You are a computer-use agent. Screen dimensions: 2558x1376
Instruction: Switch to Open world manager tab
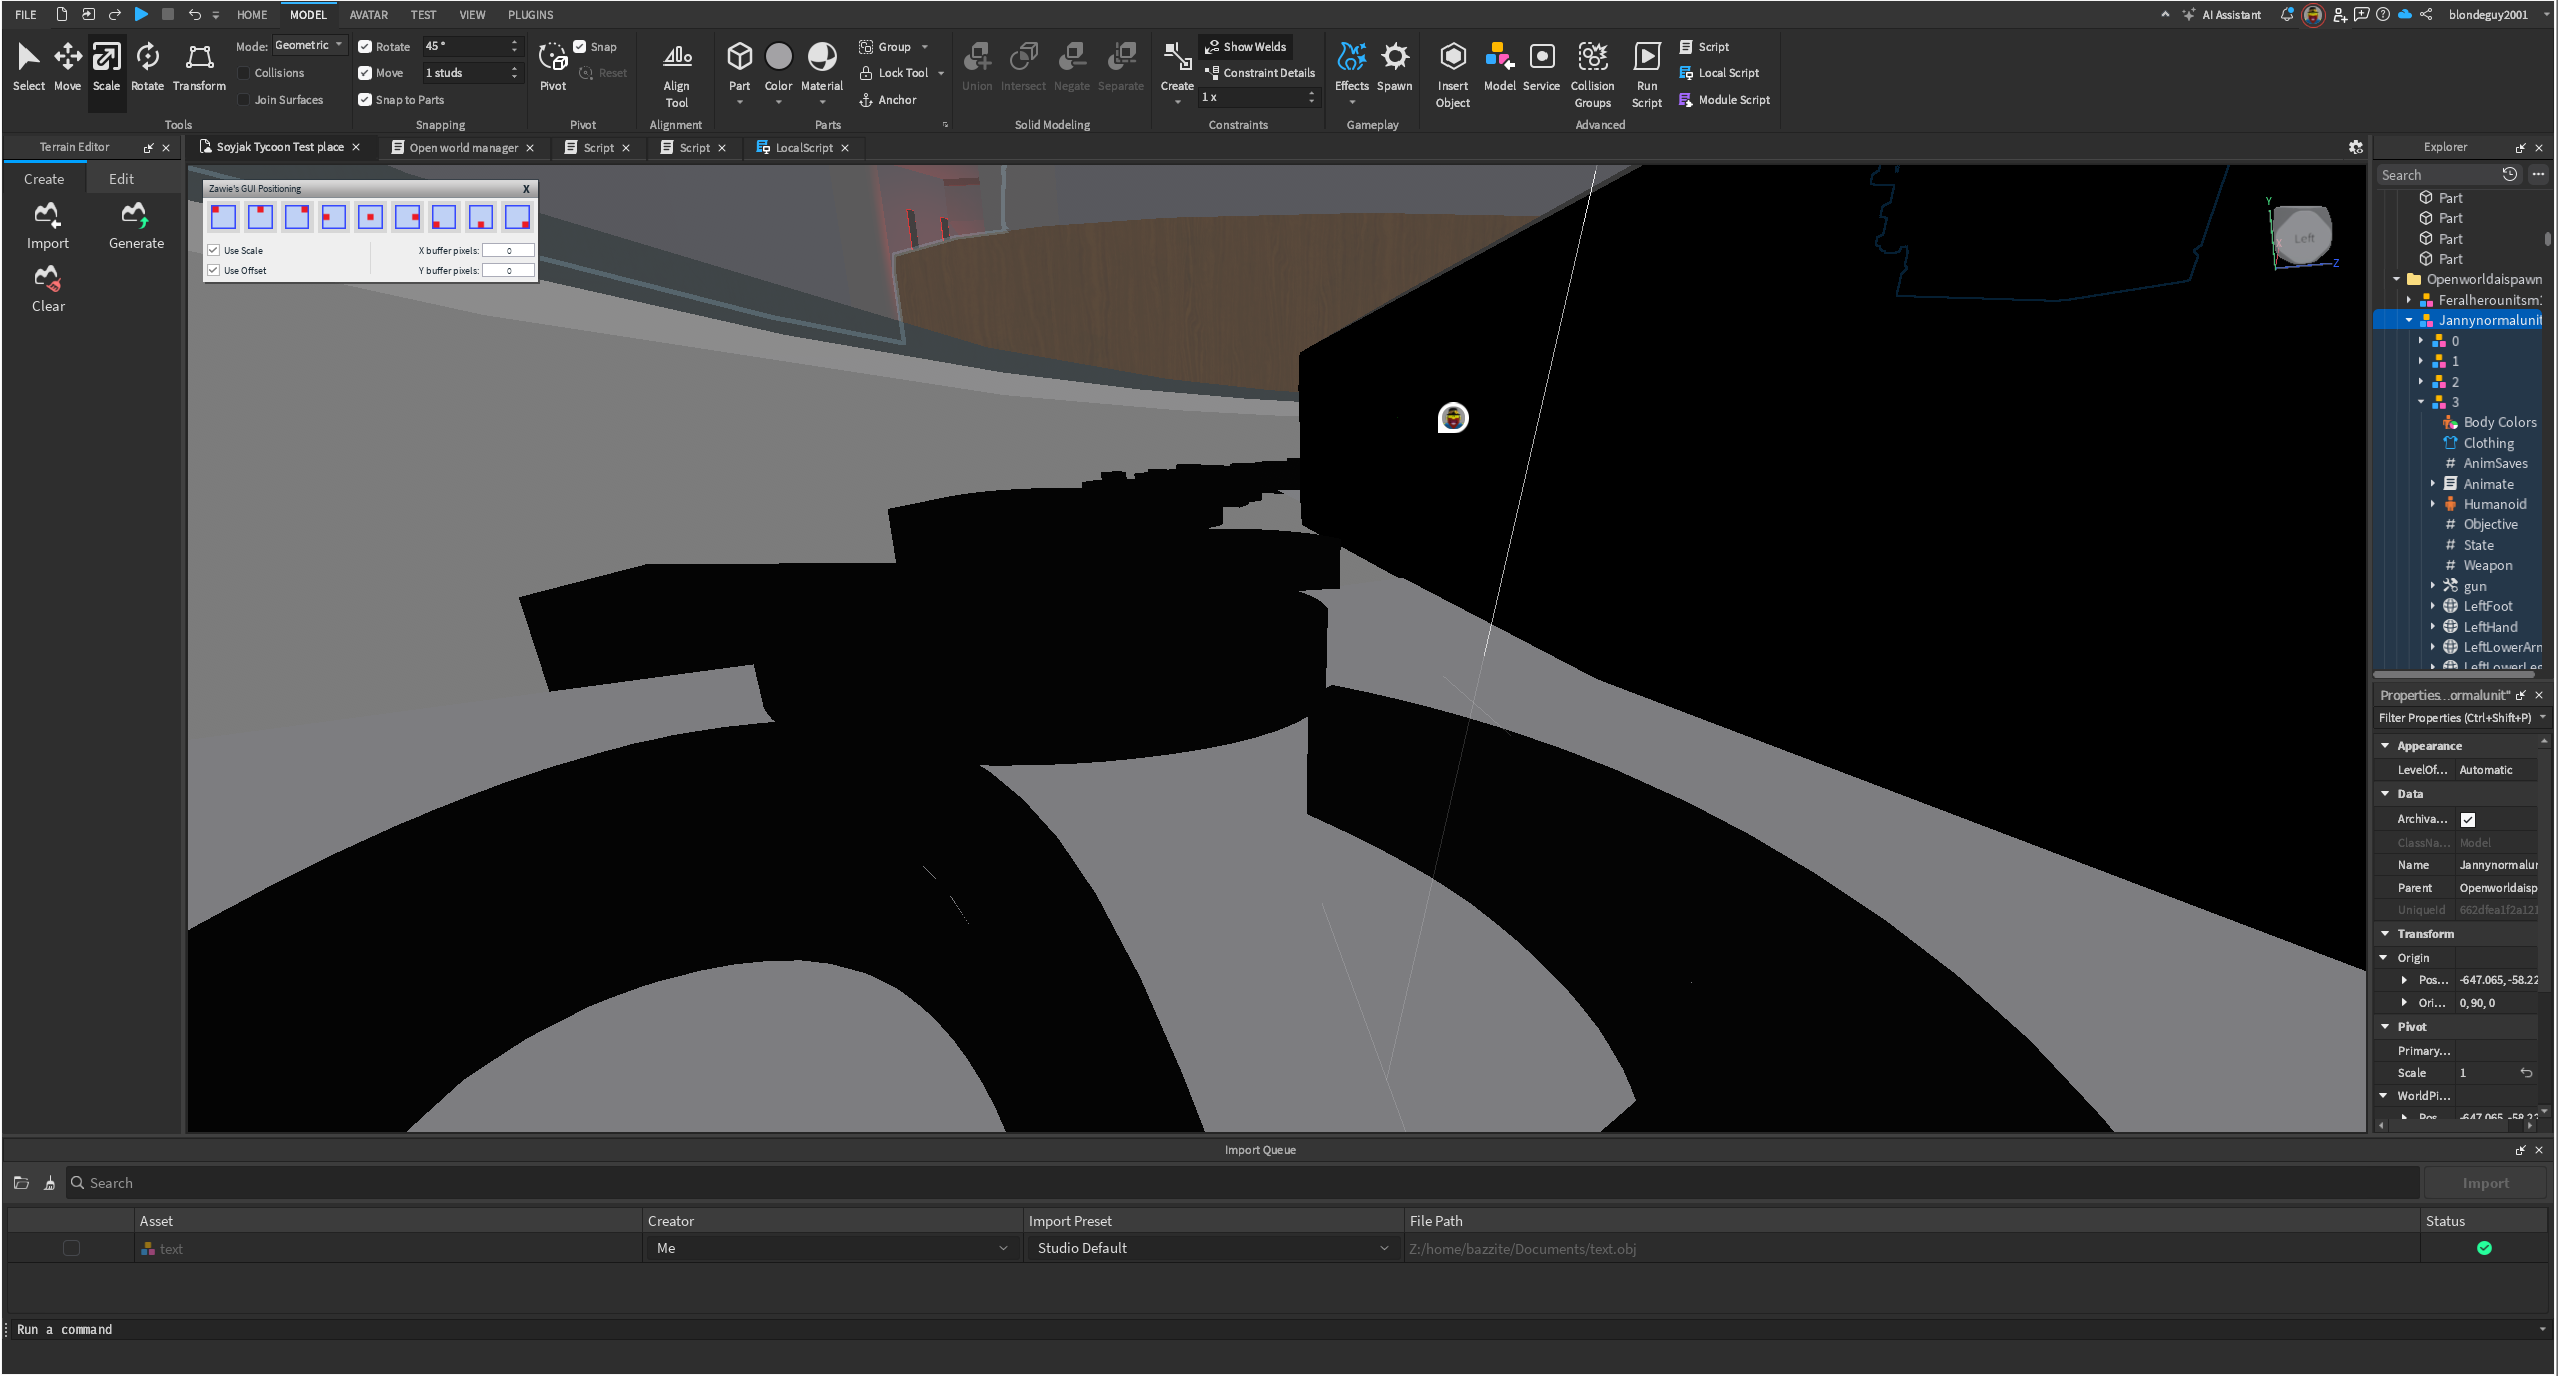463,148
